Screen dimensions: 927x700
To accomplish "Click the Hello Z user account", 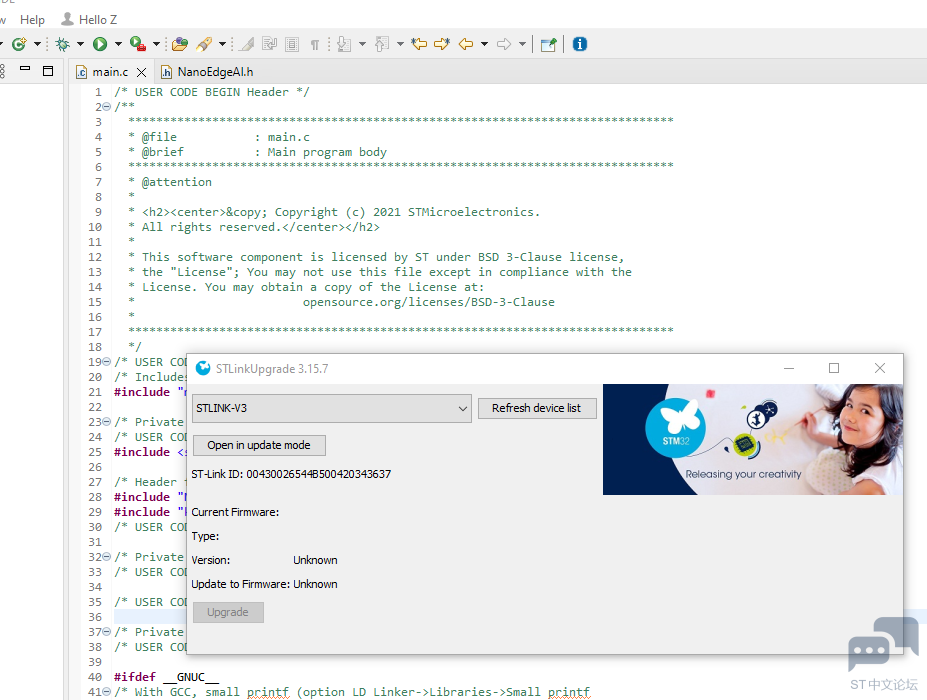I will 89,20.
